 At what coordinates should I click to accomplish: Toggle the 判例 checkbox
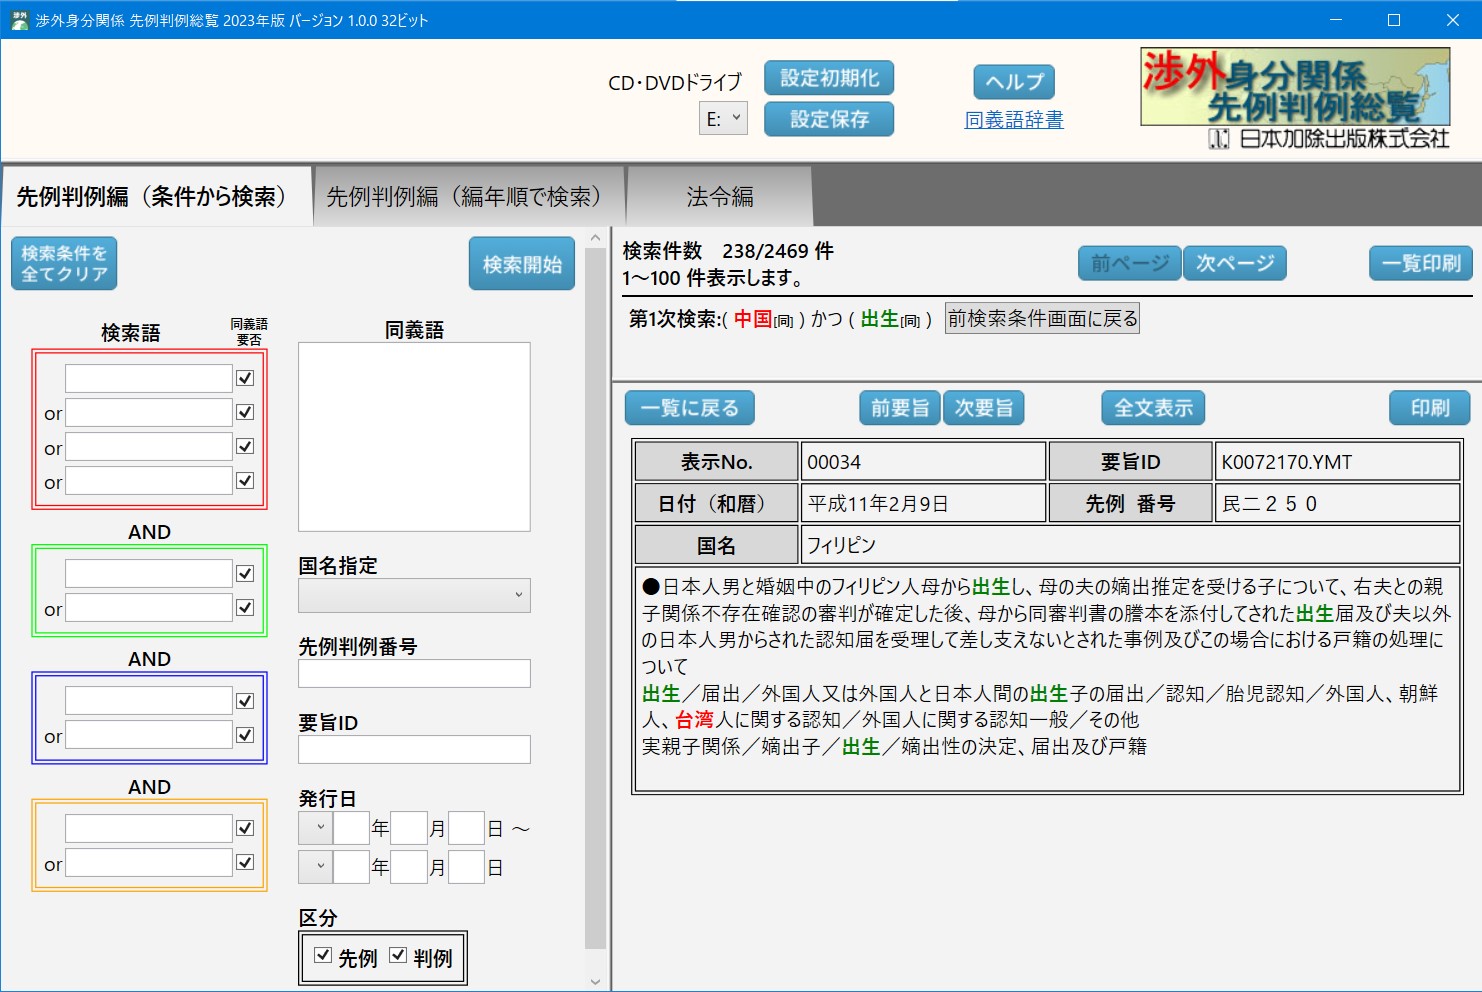tap(398, 955)
